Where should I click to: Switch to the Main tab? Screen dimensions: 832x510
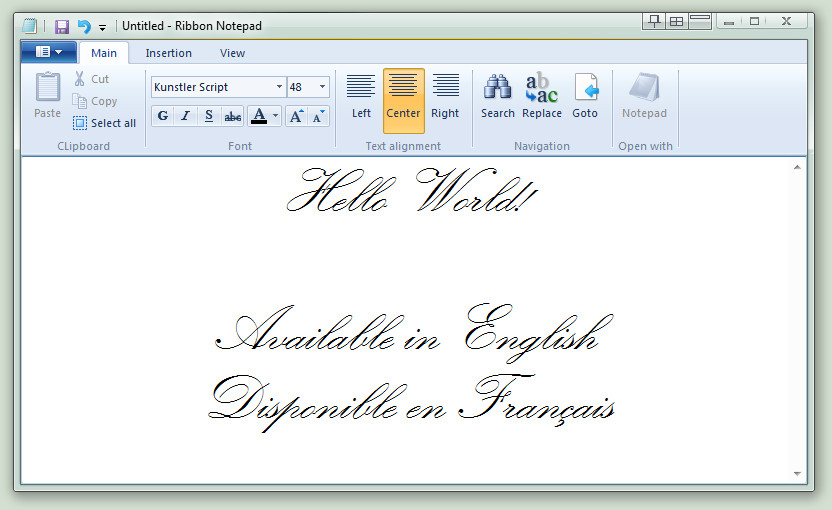coord(103,53)
